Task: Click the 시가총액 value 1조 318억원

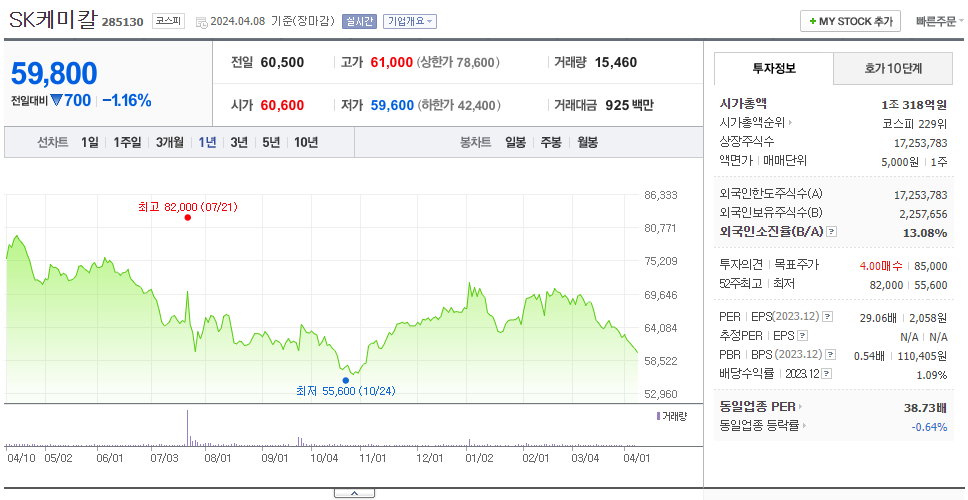Action: (x=914, y=105)
